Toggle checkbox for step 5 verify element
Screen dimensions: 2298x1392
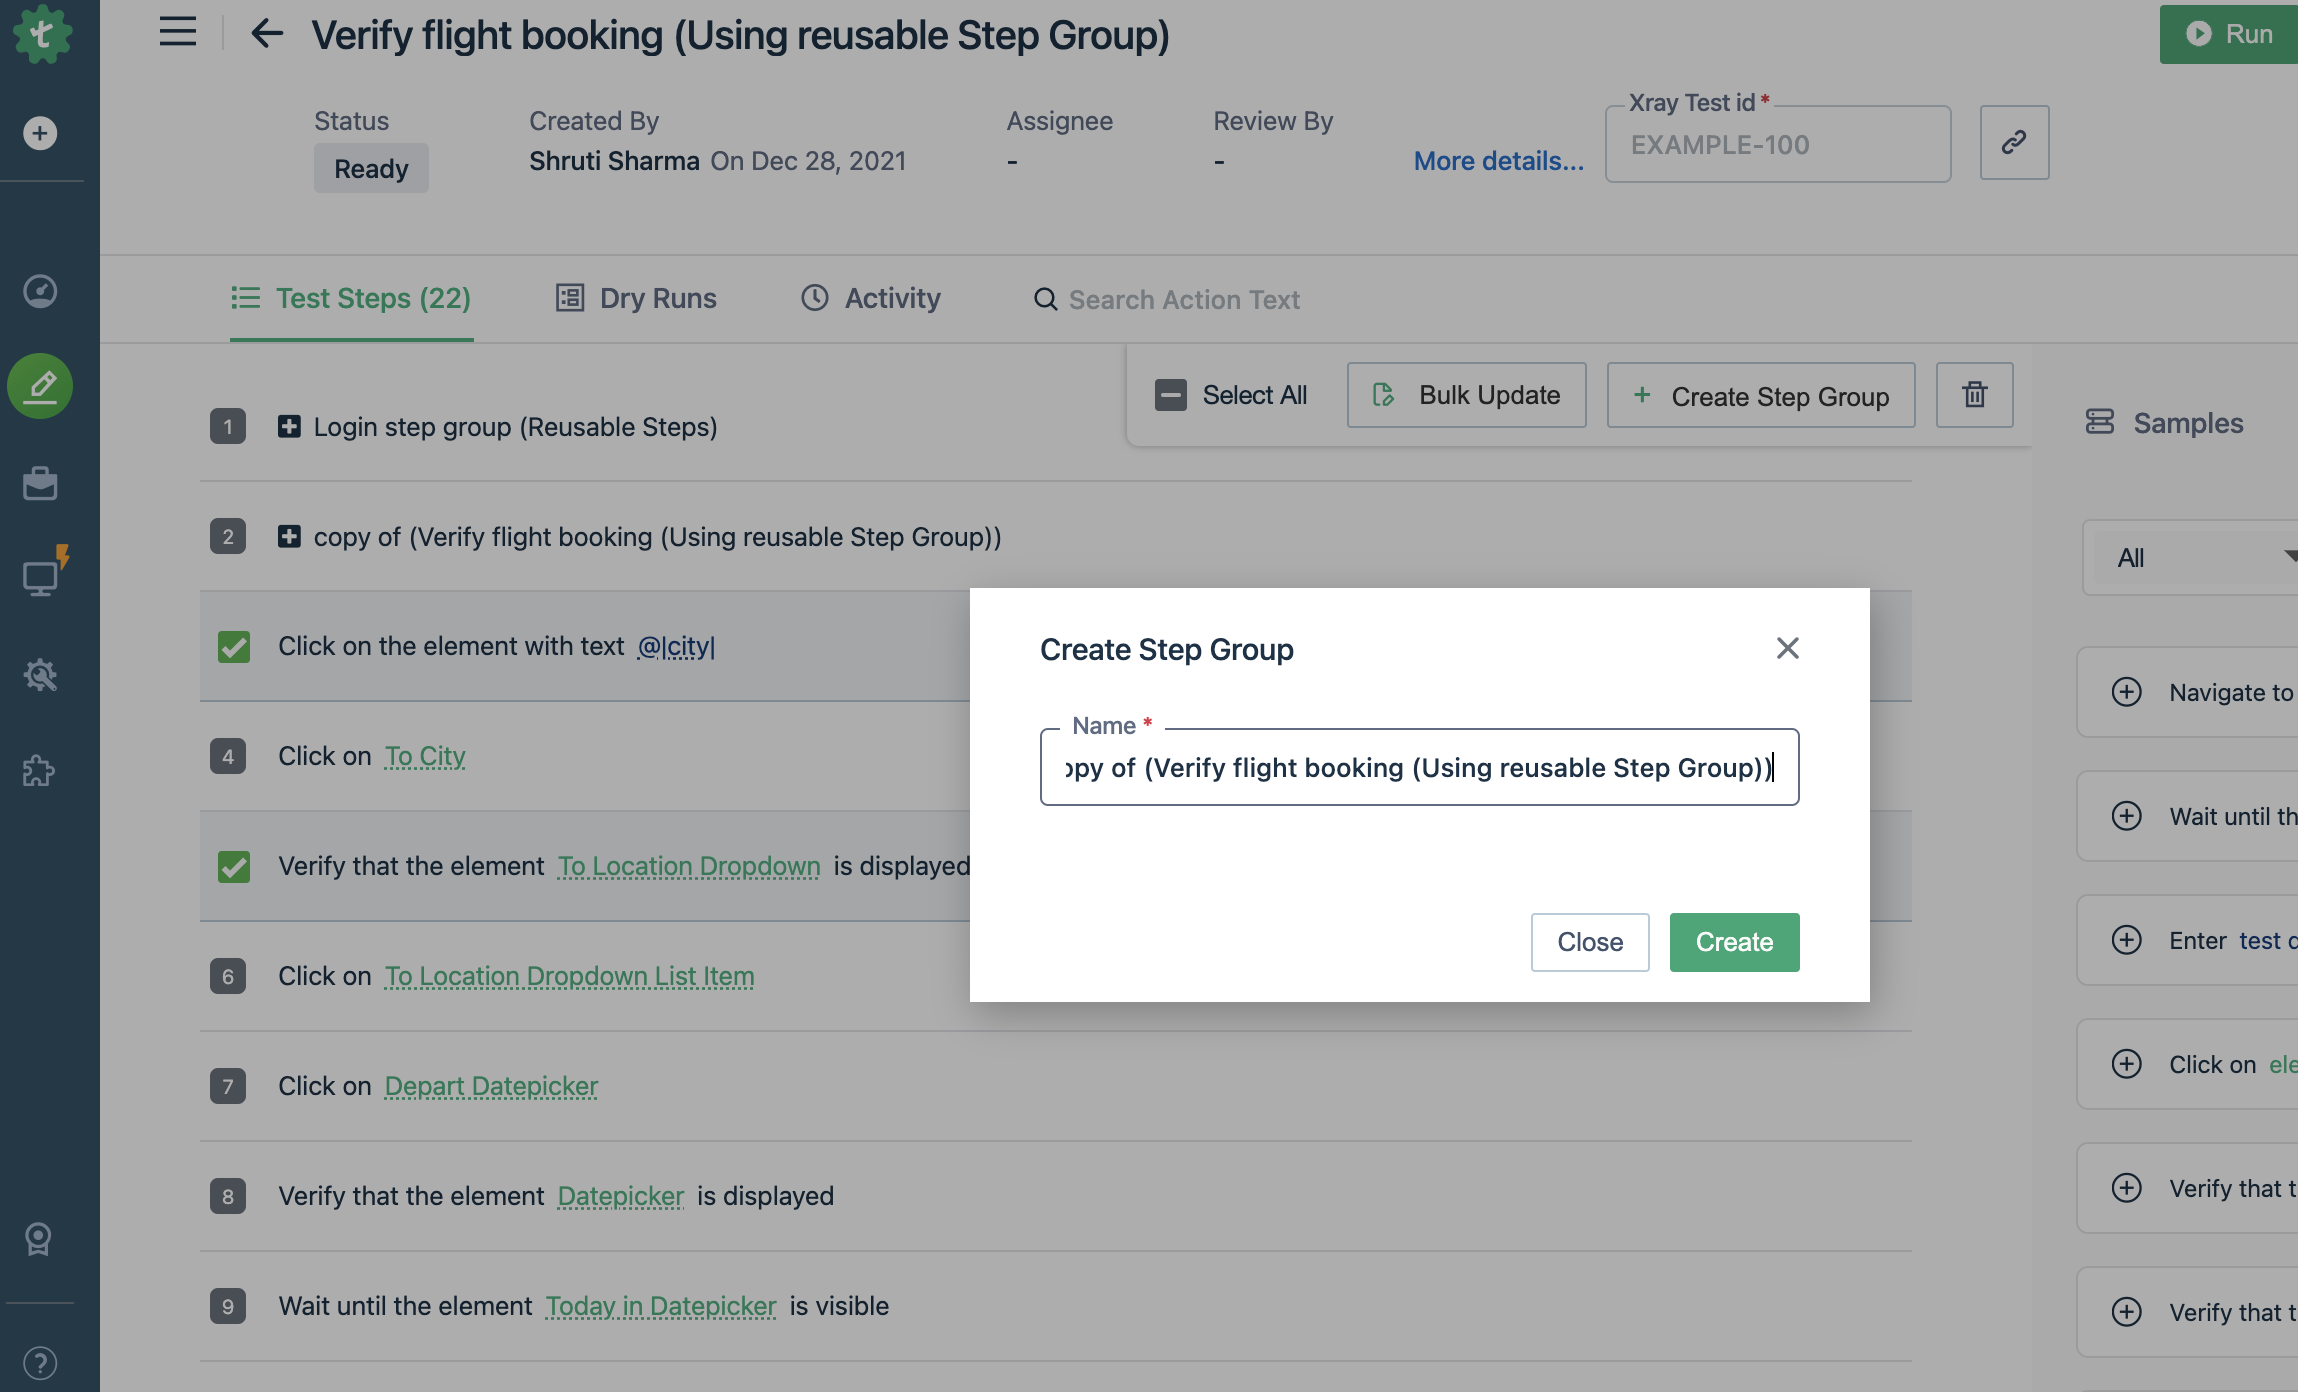230,865
